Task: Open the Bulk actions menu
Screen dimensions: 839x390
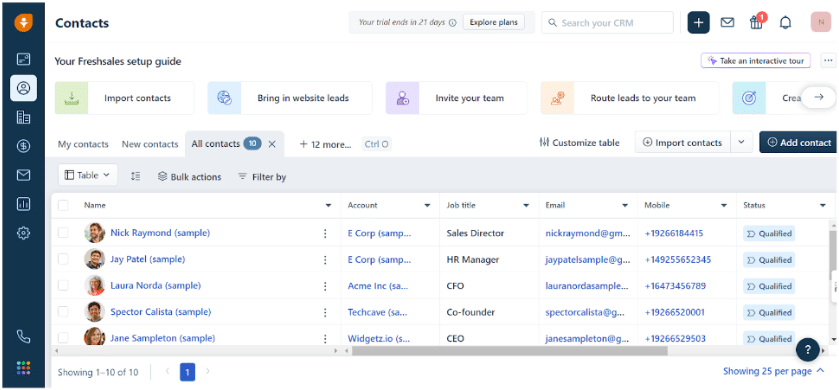Action: click(x=189, y=177)
